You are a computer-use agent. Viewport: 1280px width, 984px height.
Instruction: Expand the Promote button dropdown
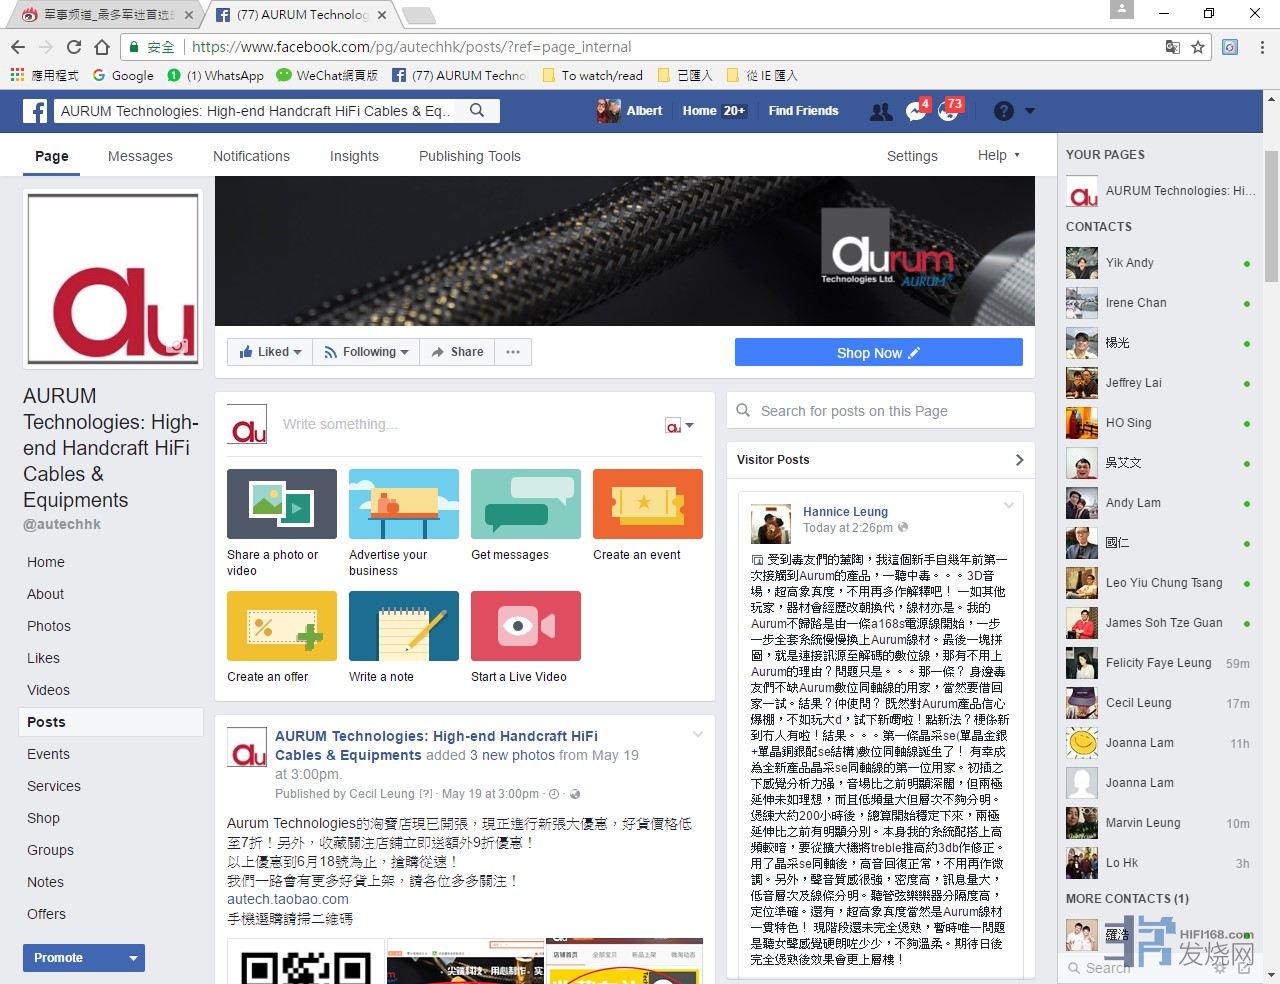(x=132, y=958)
